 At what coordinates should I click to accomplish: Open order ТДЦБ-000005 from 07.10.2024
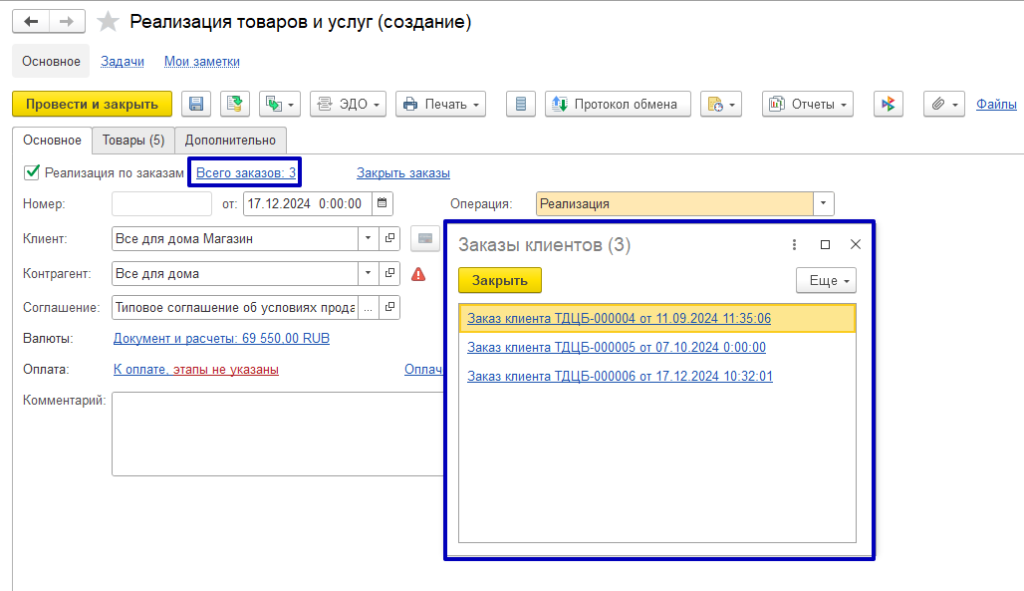click(x=616, y=347)
